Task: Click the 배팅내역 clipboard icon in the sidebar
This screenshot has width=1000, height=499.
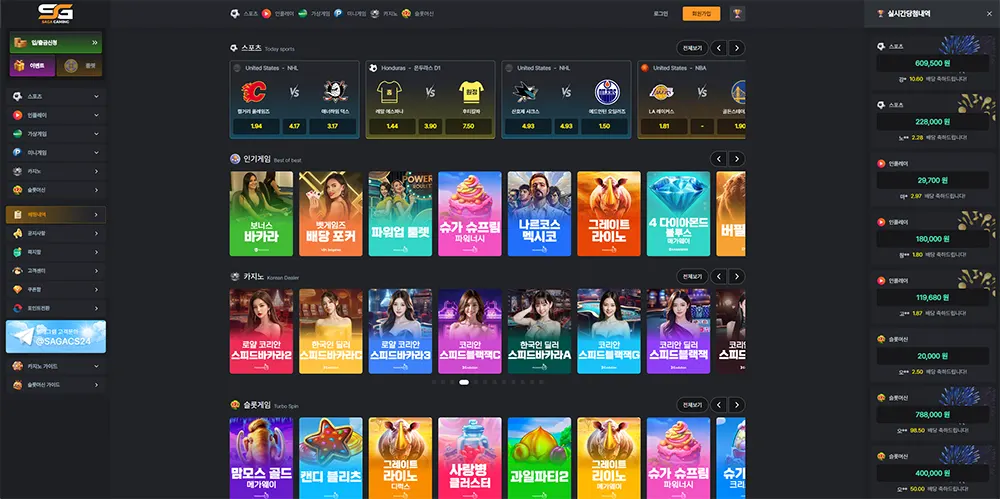Action: pos(17,215)
